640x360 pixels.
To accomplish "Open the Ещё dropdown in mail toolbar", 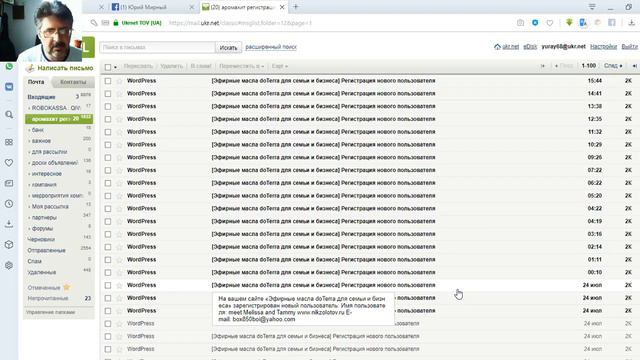I will pyautogui.click(x=280, y=66).
